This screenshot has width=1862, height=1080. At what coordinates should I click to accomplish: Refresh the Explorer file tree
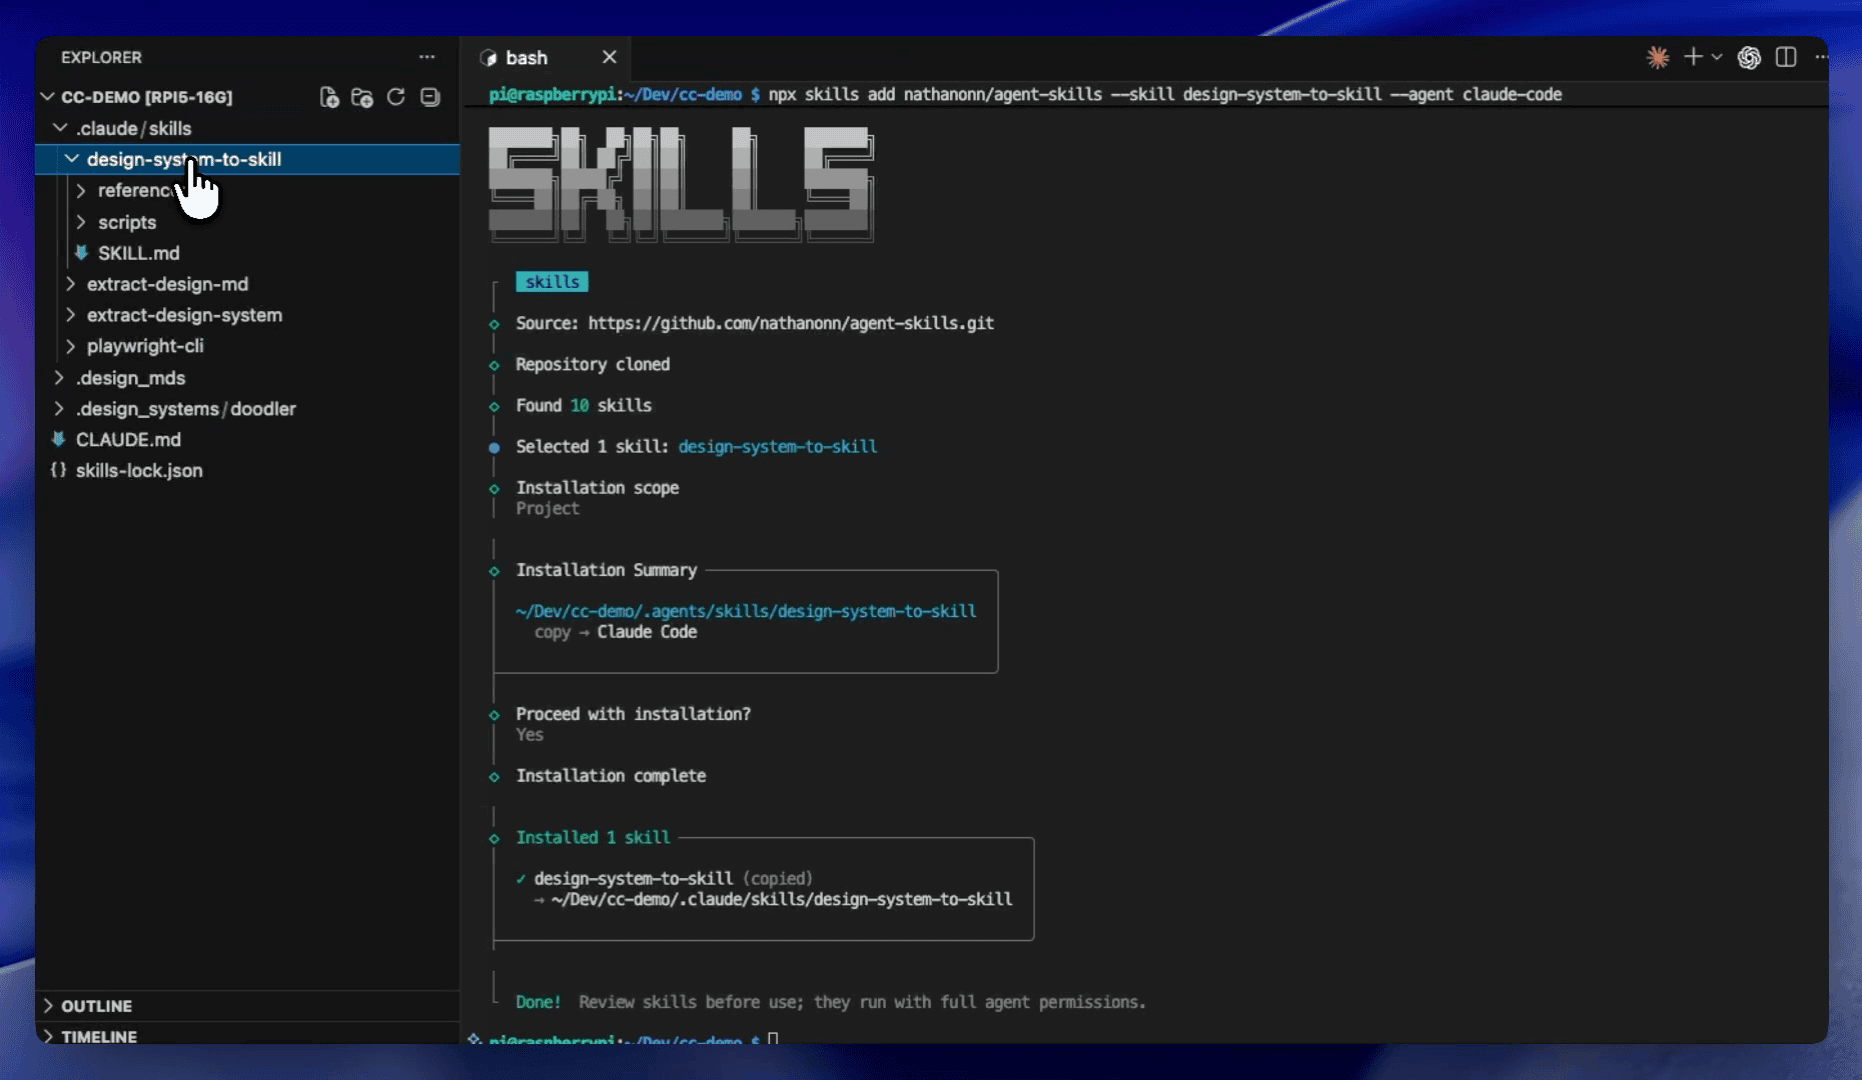point(396,97)
